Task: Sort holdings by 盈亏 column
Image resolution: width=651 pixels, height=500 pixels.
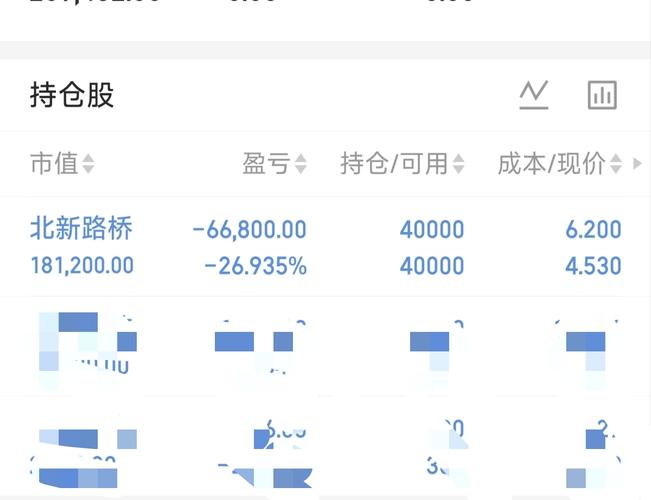Action: [274, 163]
